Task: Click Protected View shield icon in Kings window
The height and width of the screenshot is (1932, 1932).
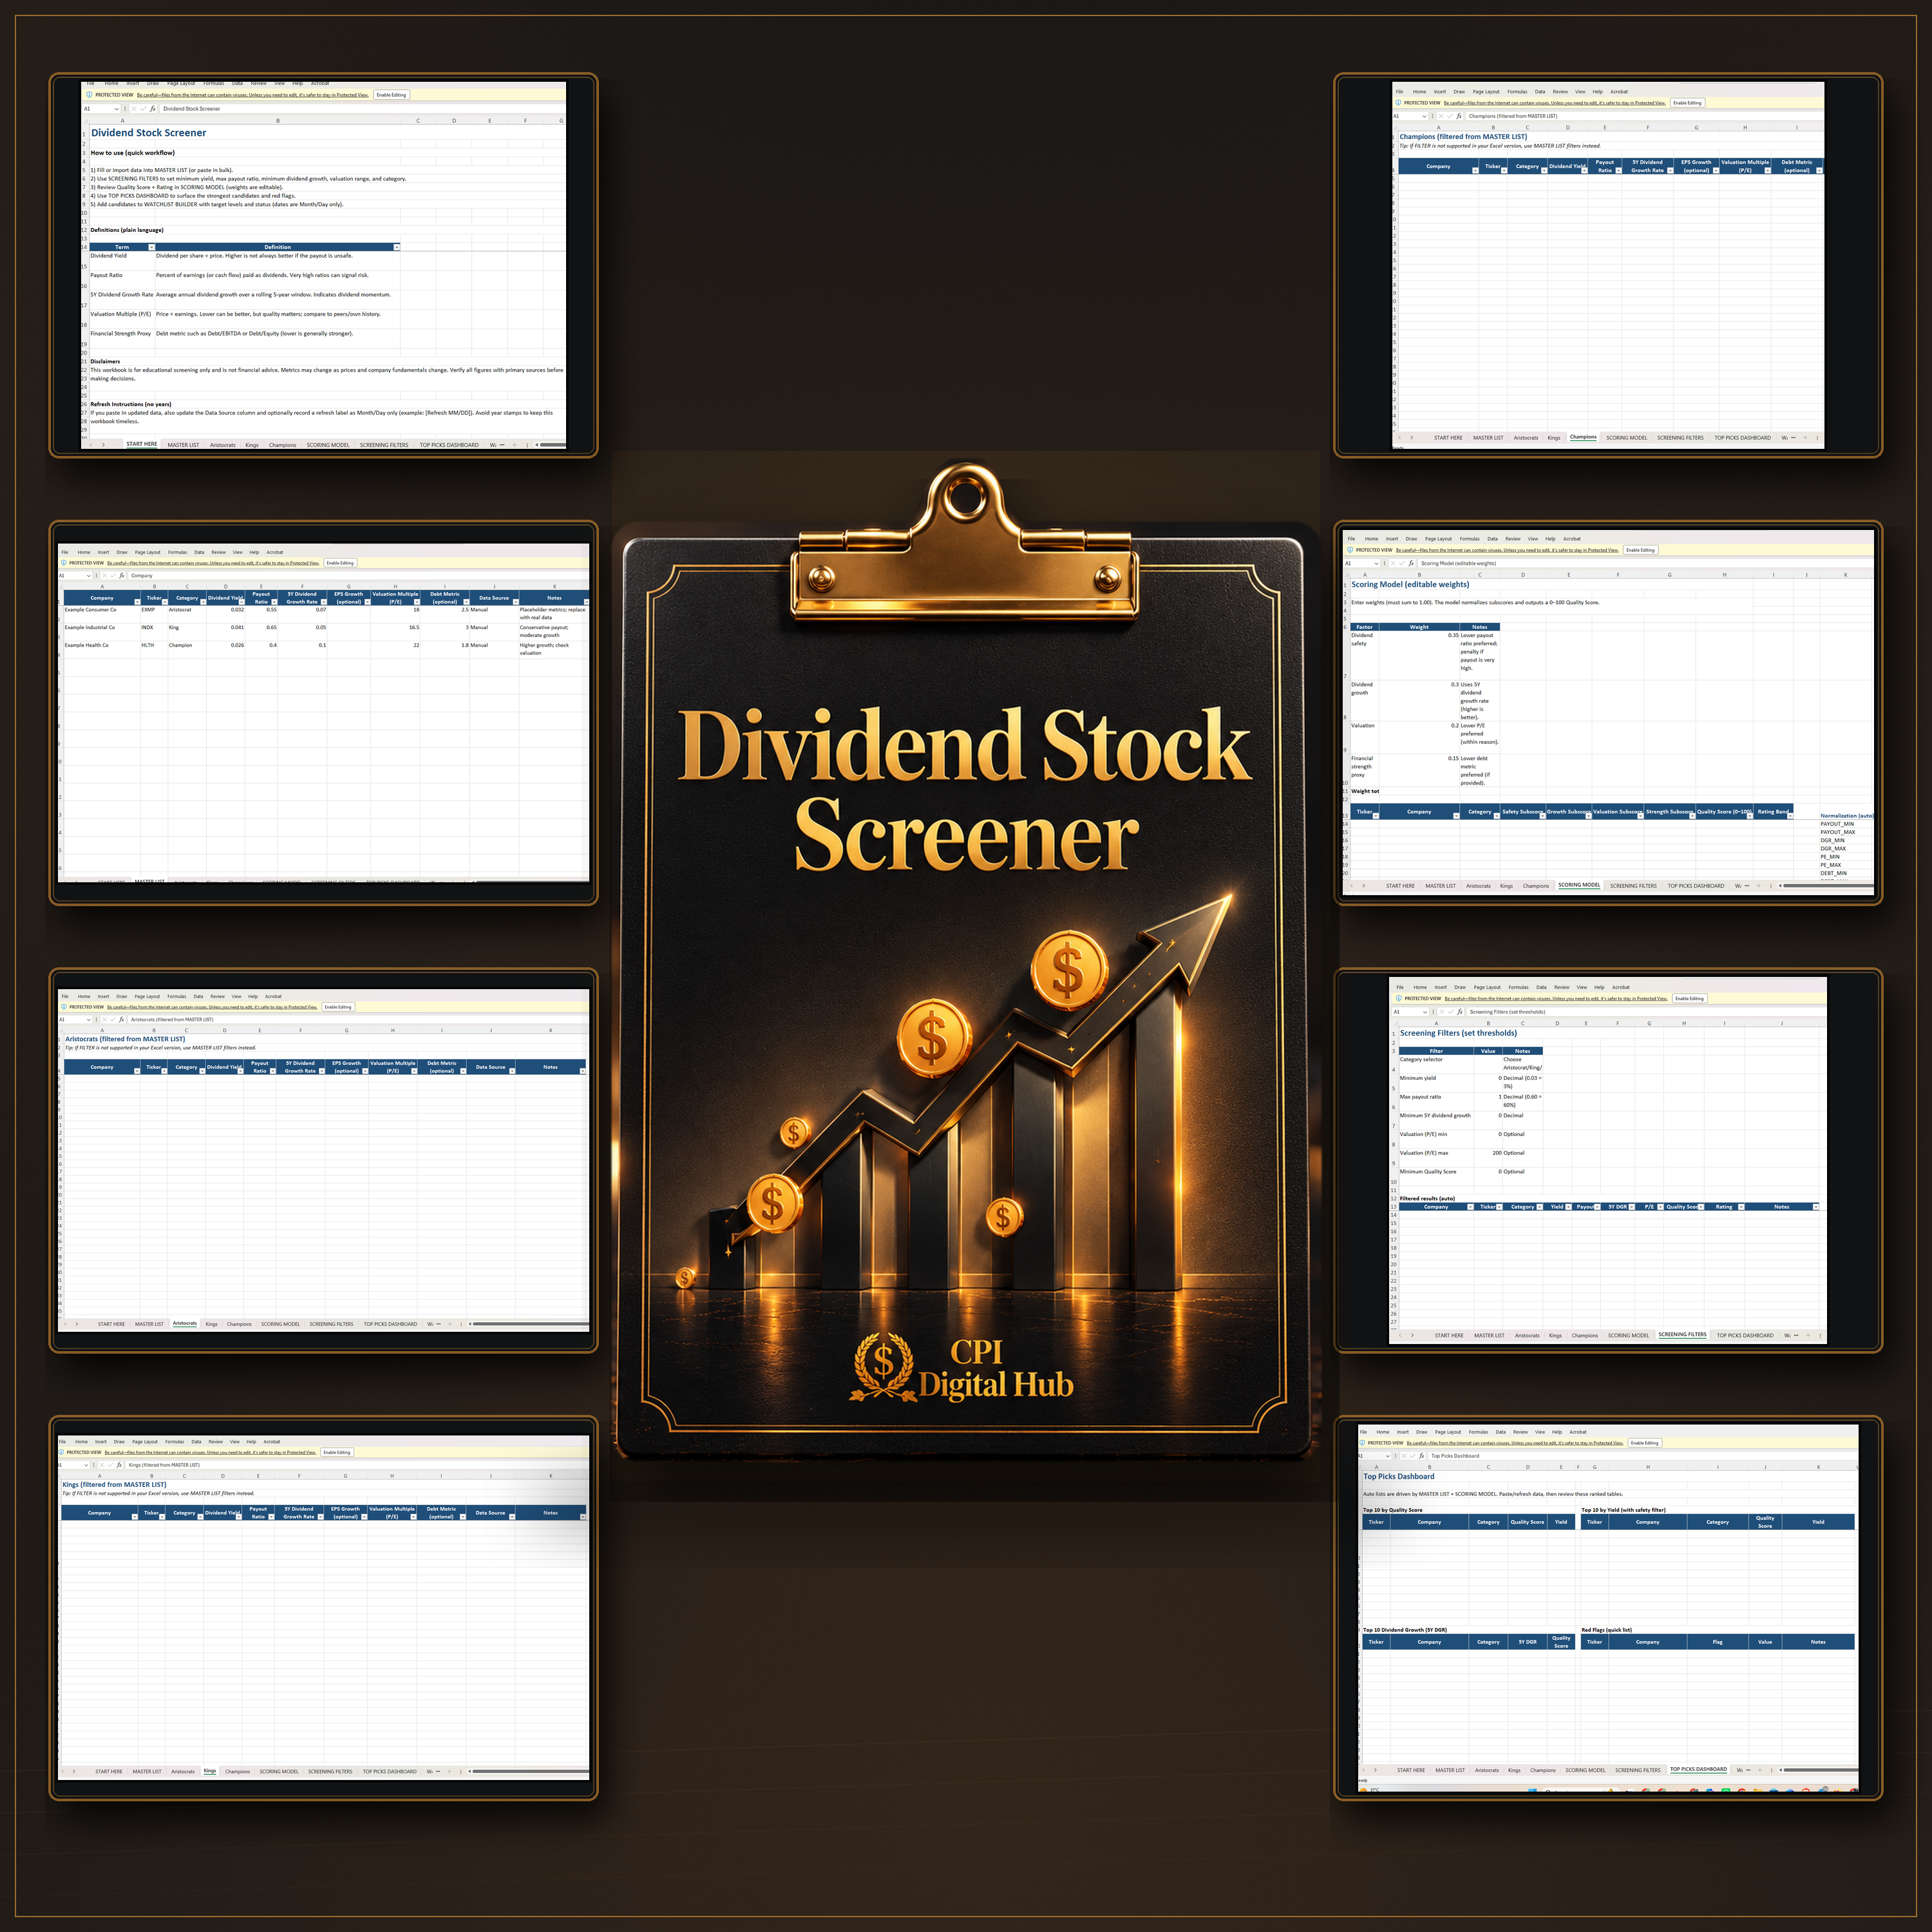Action: point(61,1452)
